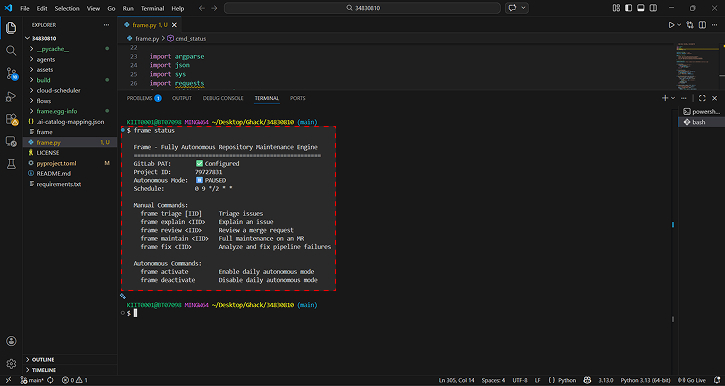Switch to the DEBUG CONSOLE tab

click(223, 98)
